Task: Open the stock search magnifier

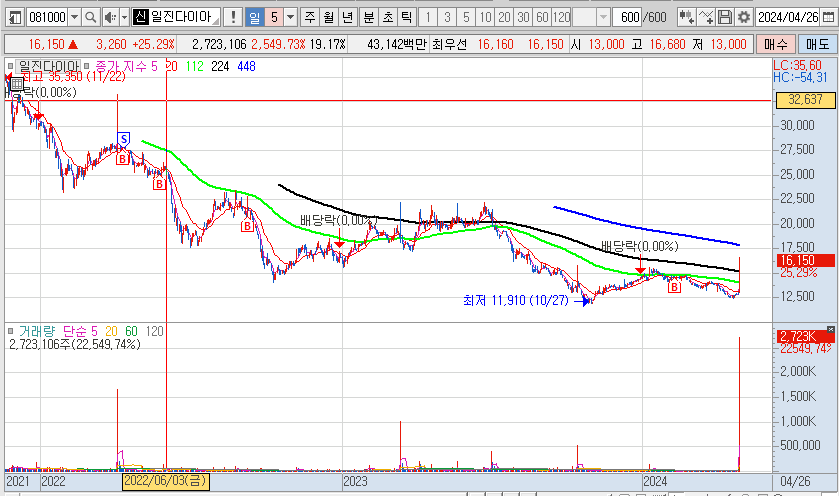Action: [x=90, y=18]
